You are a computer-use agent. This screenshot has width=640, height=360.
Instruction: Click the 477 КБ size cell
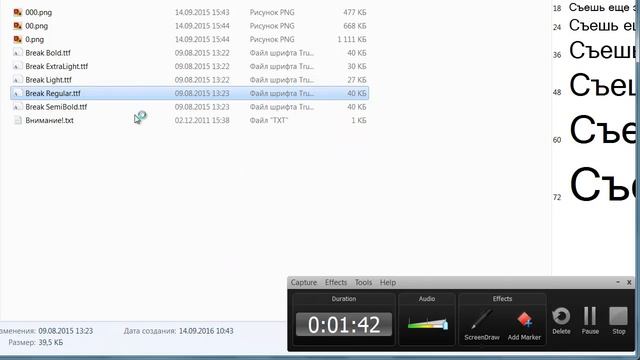click(x=355, y=12)
